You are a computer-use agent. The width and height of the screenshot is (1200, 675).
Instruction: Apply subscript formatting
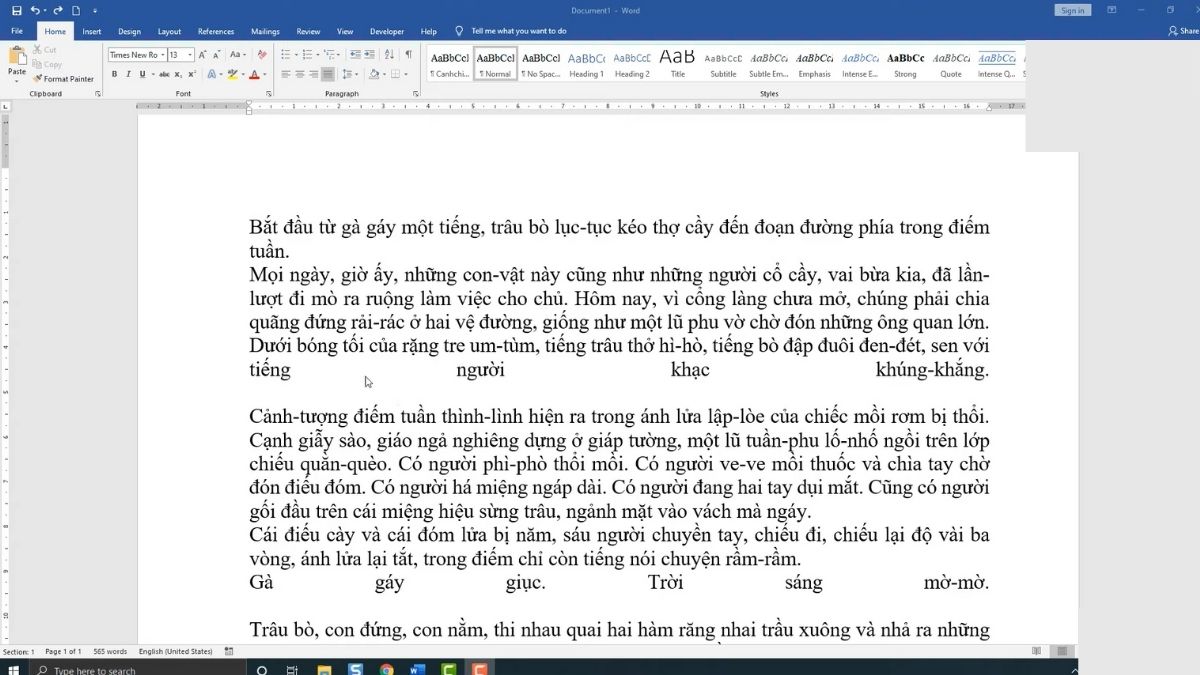click(178, 74)
